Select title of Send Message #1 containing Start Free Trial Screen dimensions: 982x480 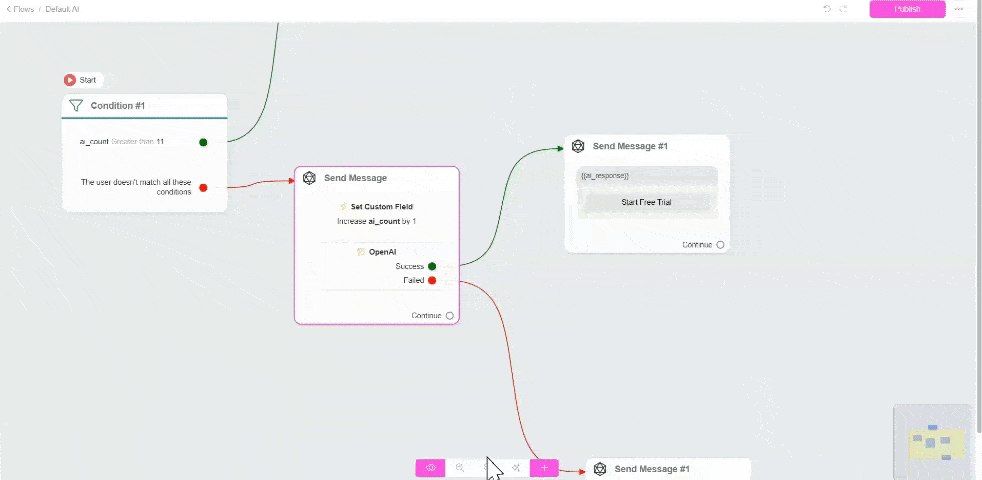(630, 146)
